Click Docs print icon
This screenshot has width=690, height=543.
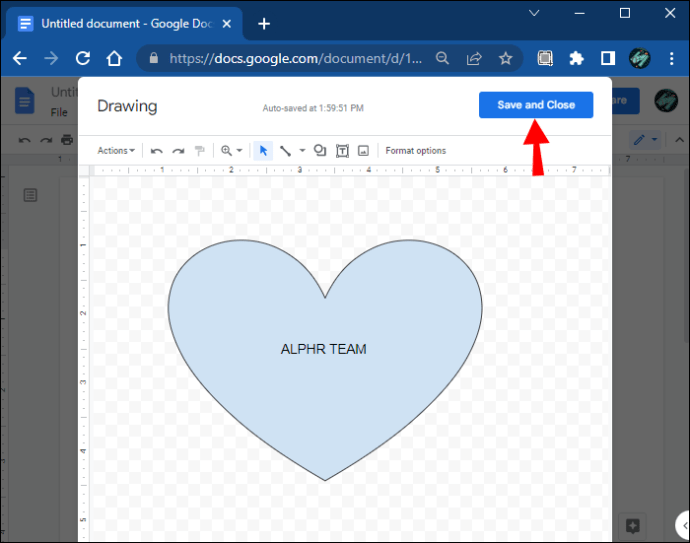coord(67,140)
